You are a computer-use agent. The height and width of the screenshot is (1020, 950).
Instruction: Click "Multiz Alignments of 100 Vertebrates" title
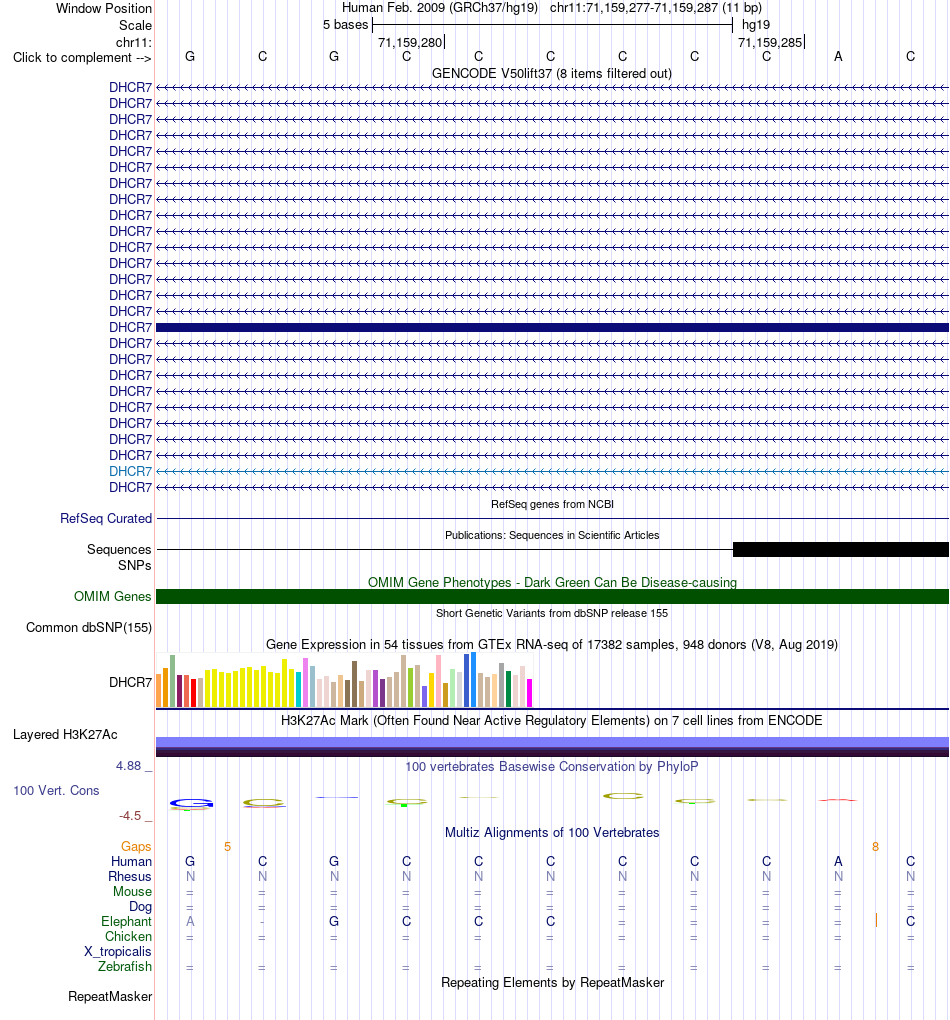pyautogui.click(x=552, y=833)
